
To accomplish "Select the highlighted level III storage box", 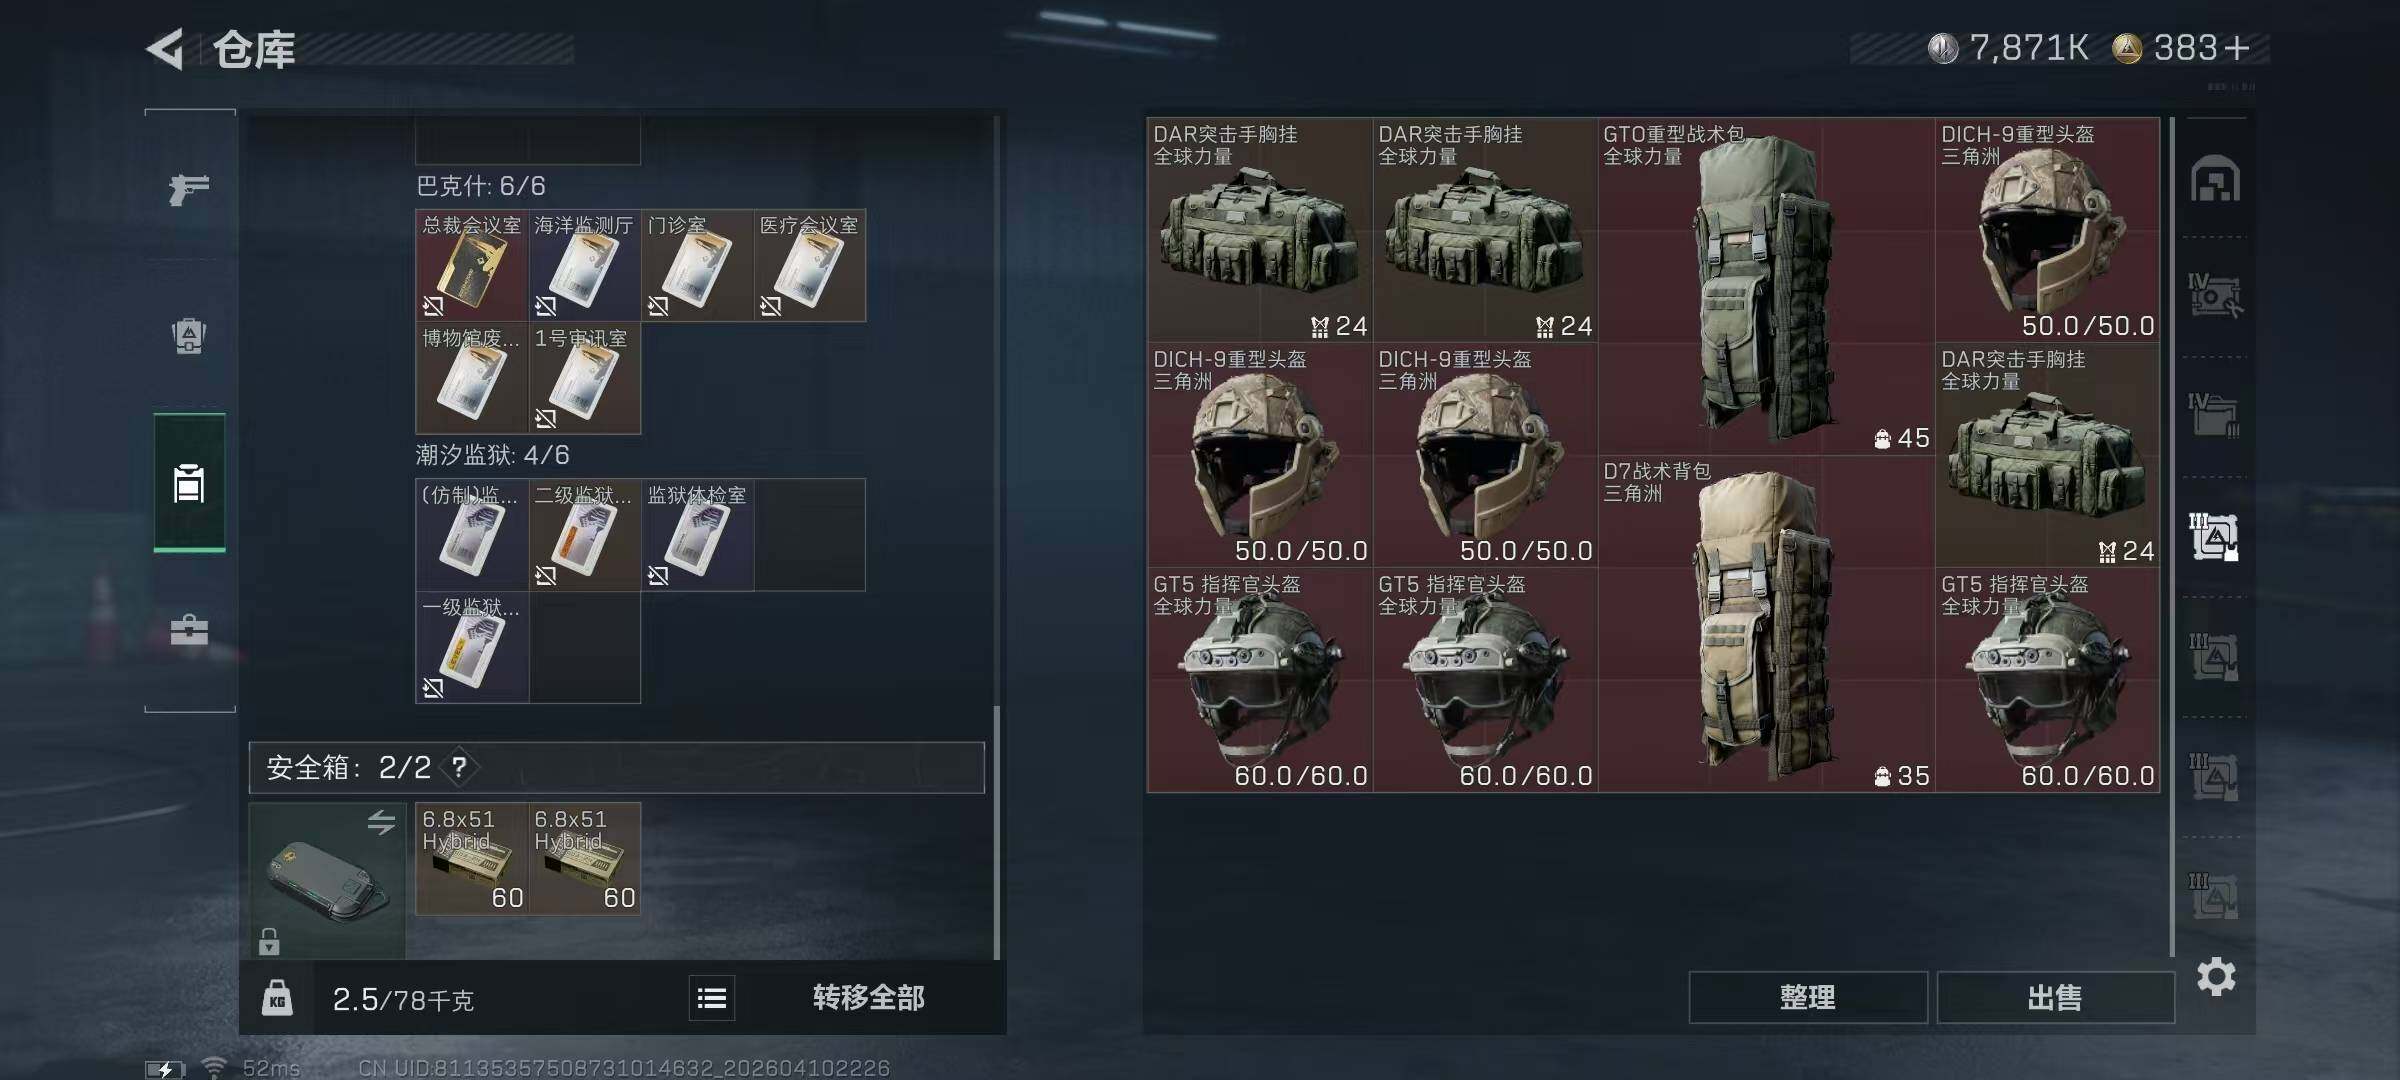I will click(2214, 537).
